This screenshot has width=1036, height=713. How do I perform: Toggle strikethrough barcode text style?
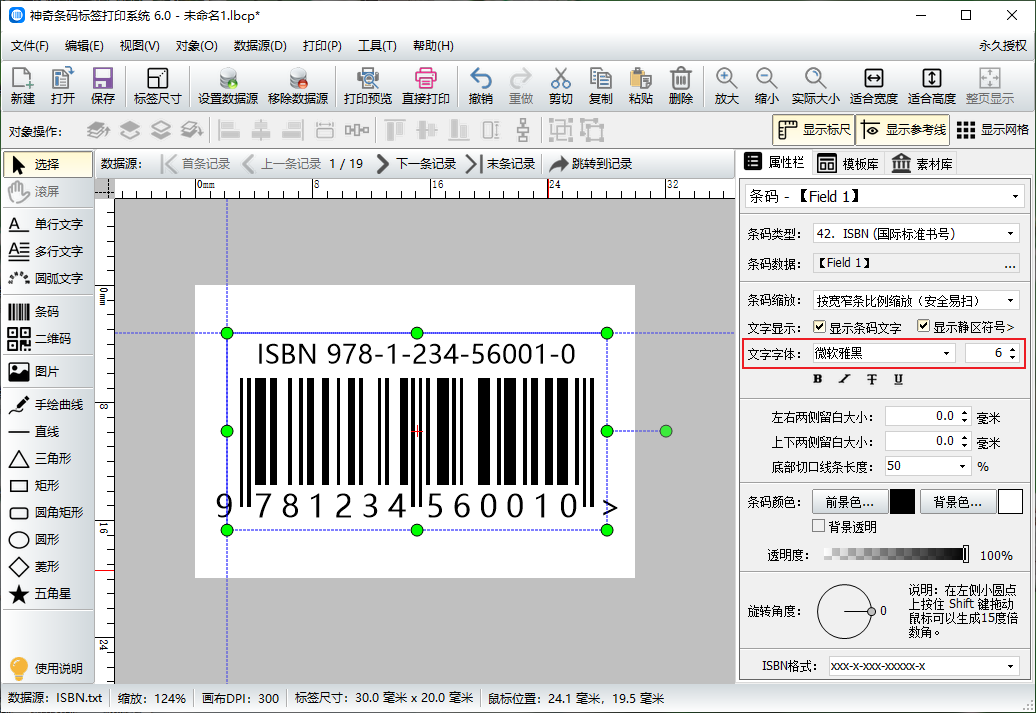(871, 379)
